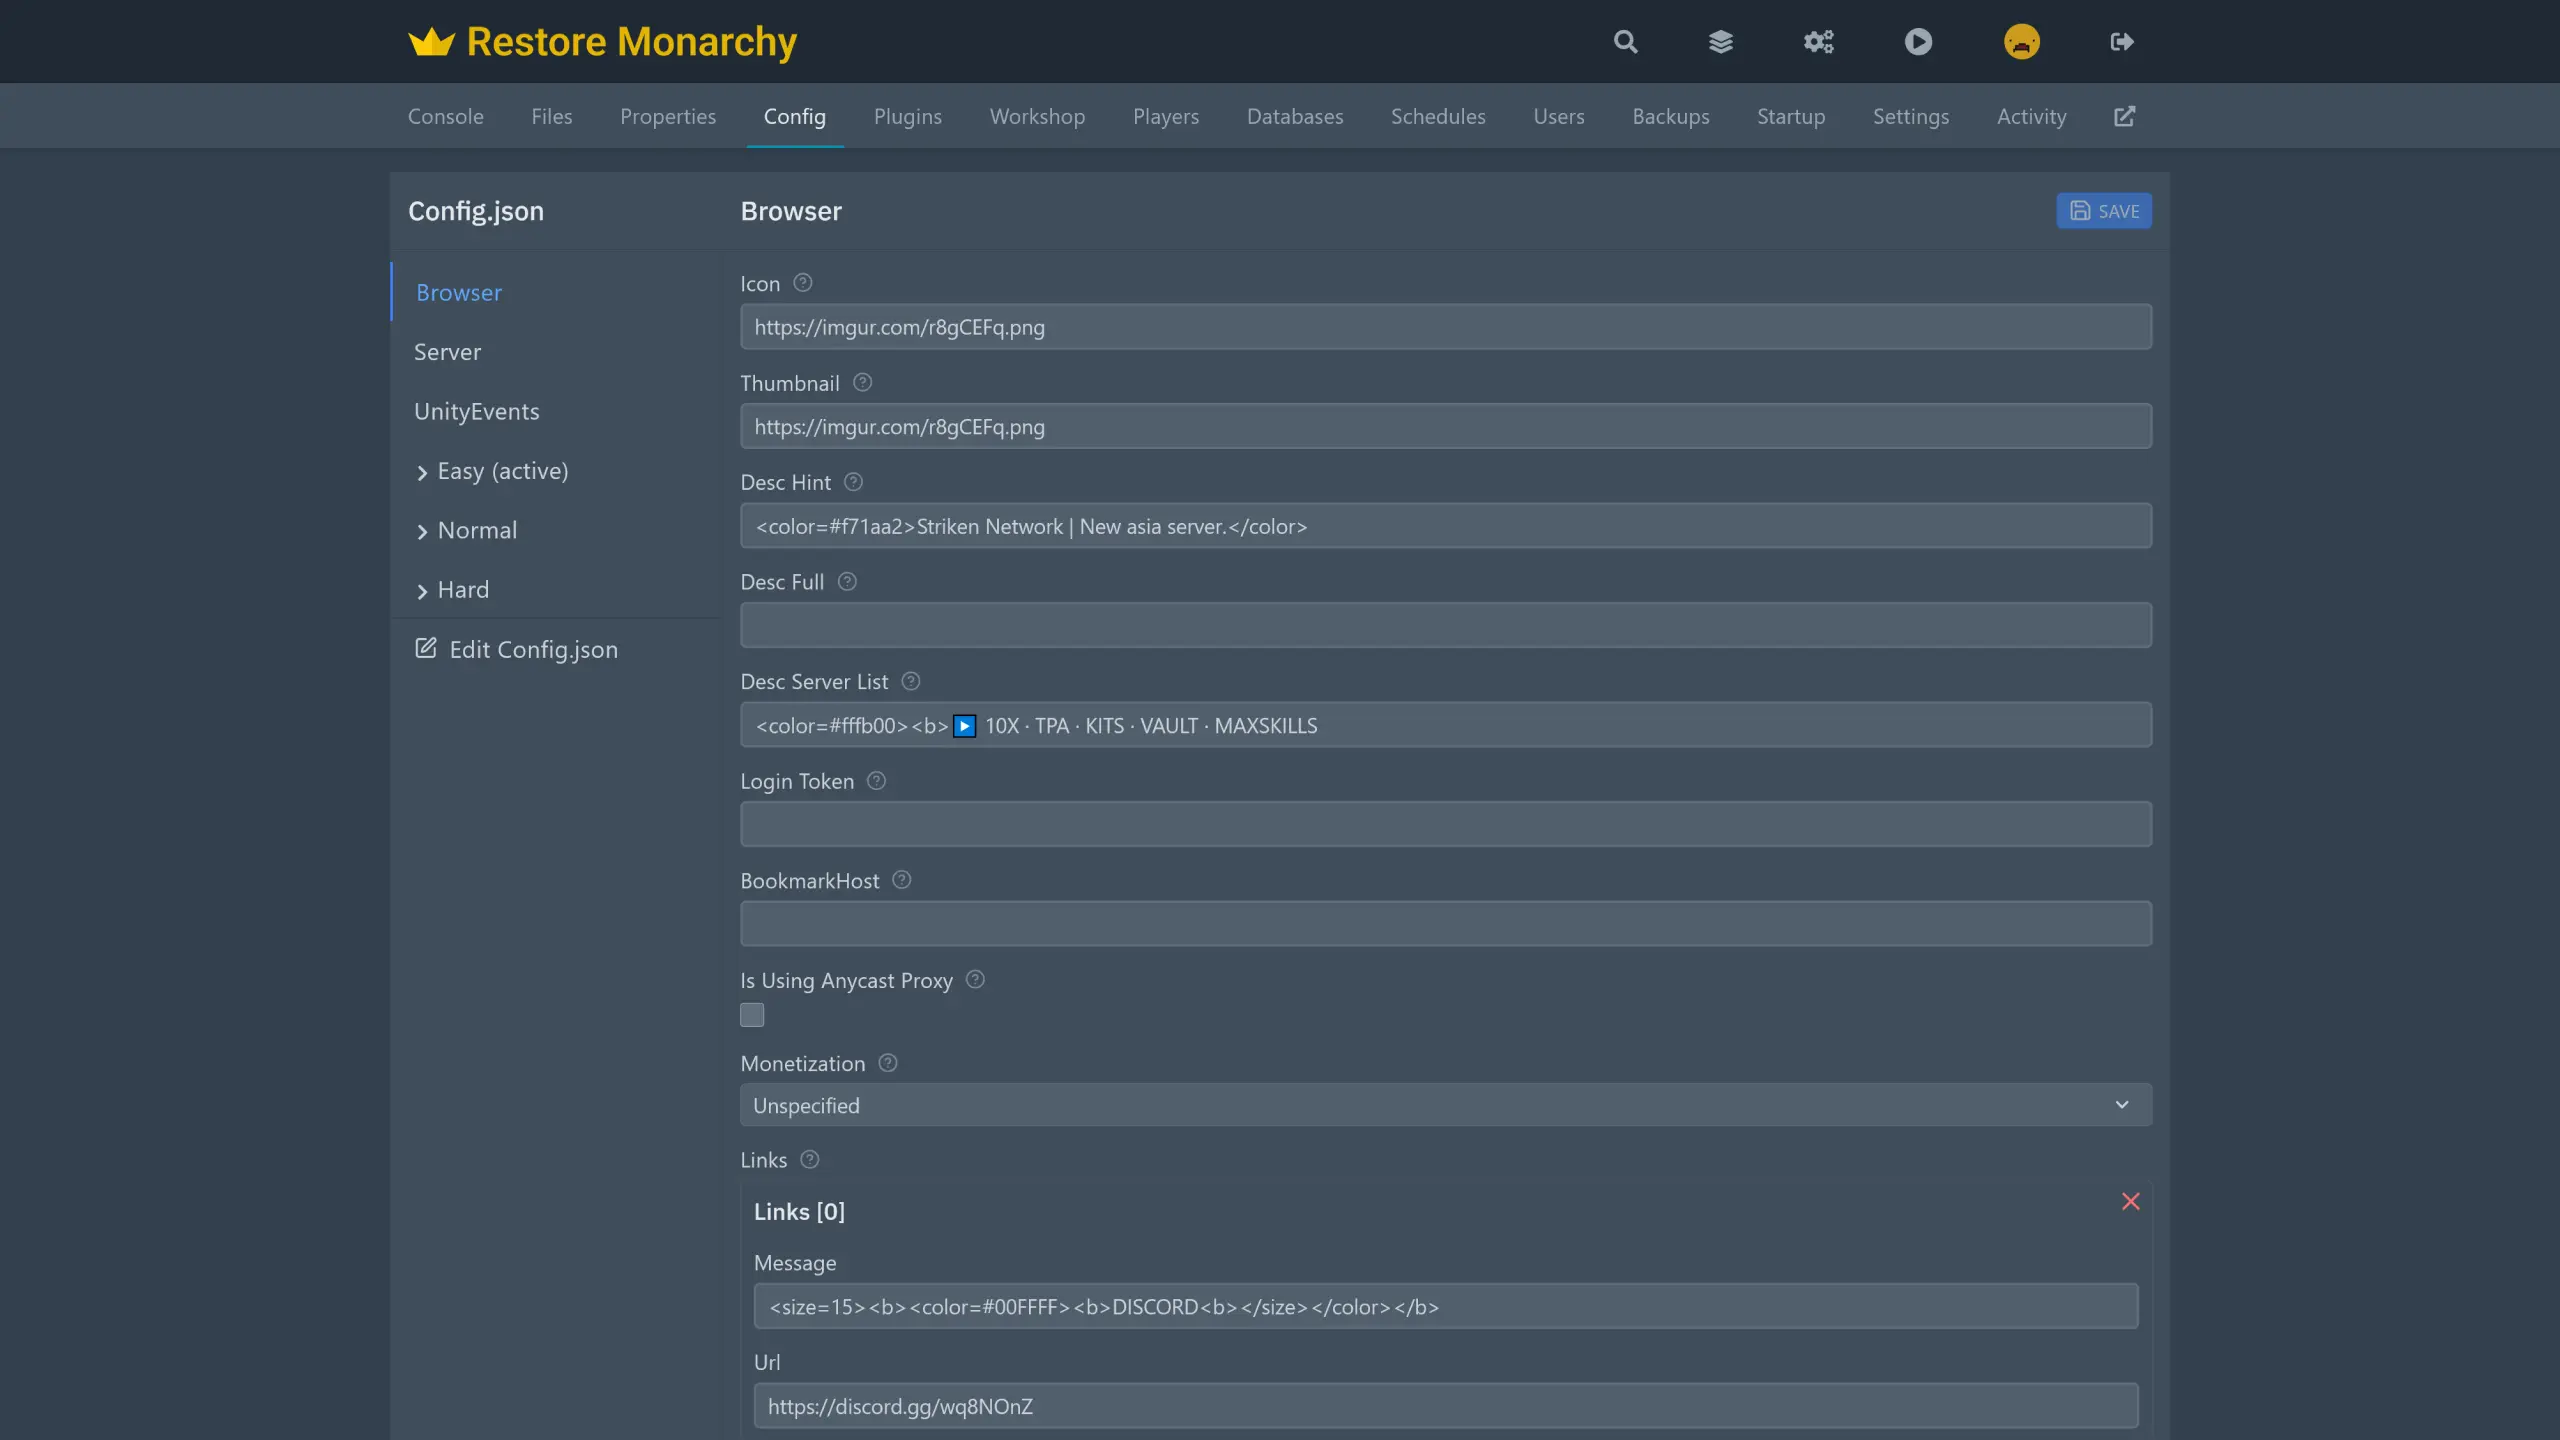The height and width of the screenshot is (1440, 2560).
Task: Switch to the Properties tab
Action: click(668, 116)
